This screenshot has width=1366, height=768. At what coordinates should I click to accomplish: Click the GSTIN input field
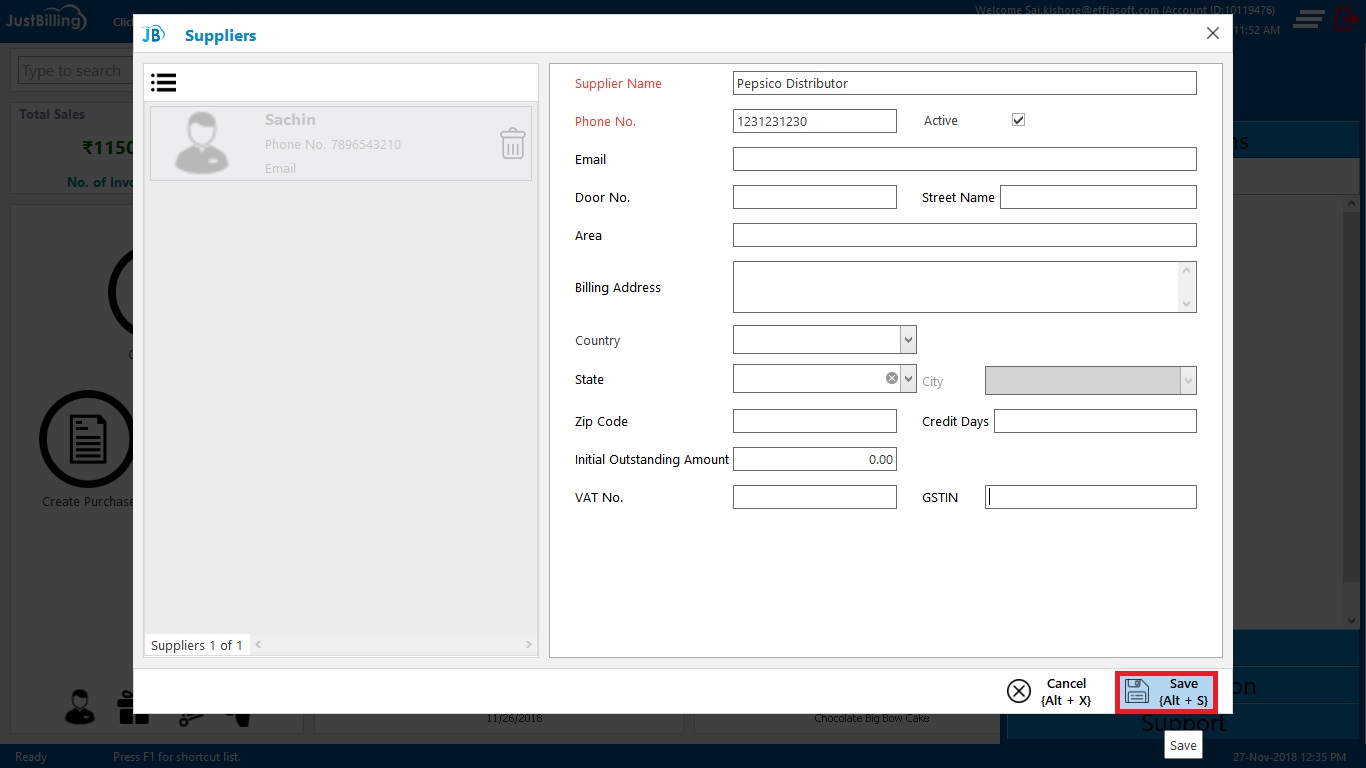coord(1091,497)
